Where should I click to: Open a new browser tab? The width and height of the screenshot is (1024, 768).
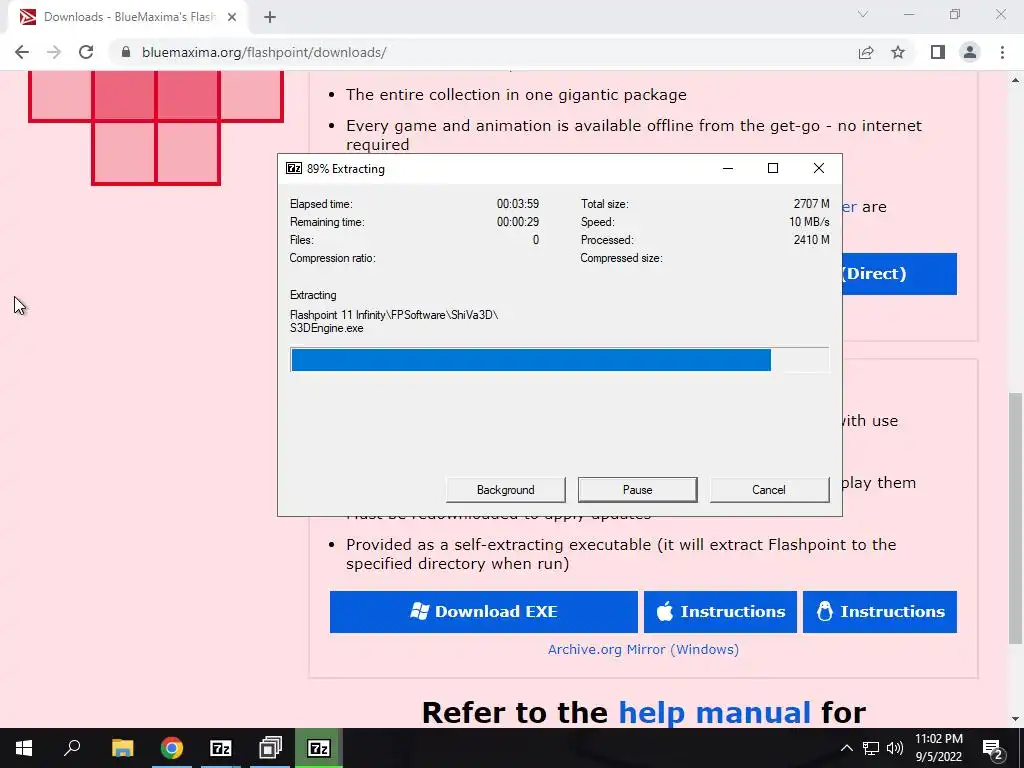(270, 17)
